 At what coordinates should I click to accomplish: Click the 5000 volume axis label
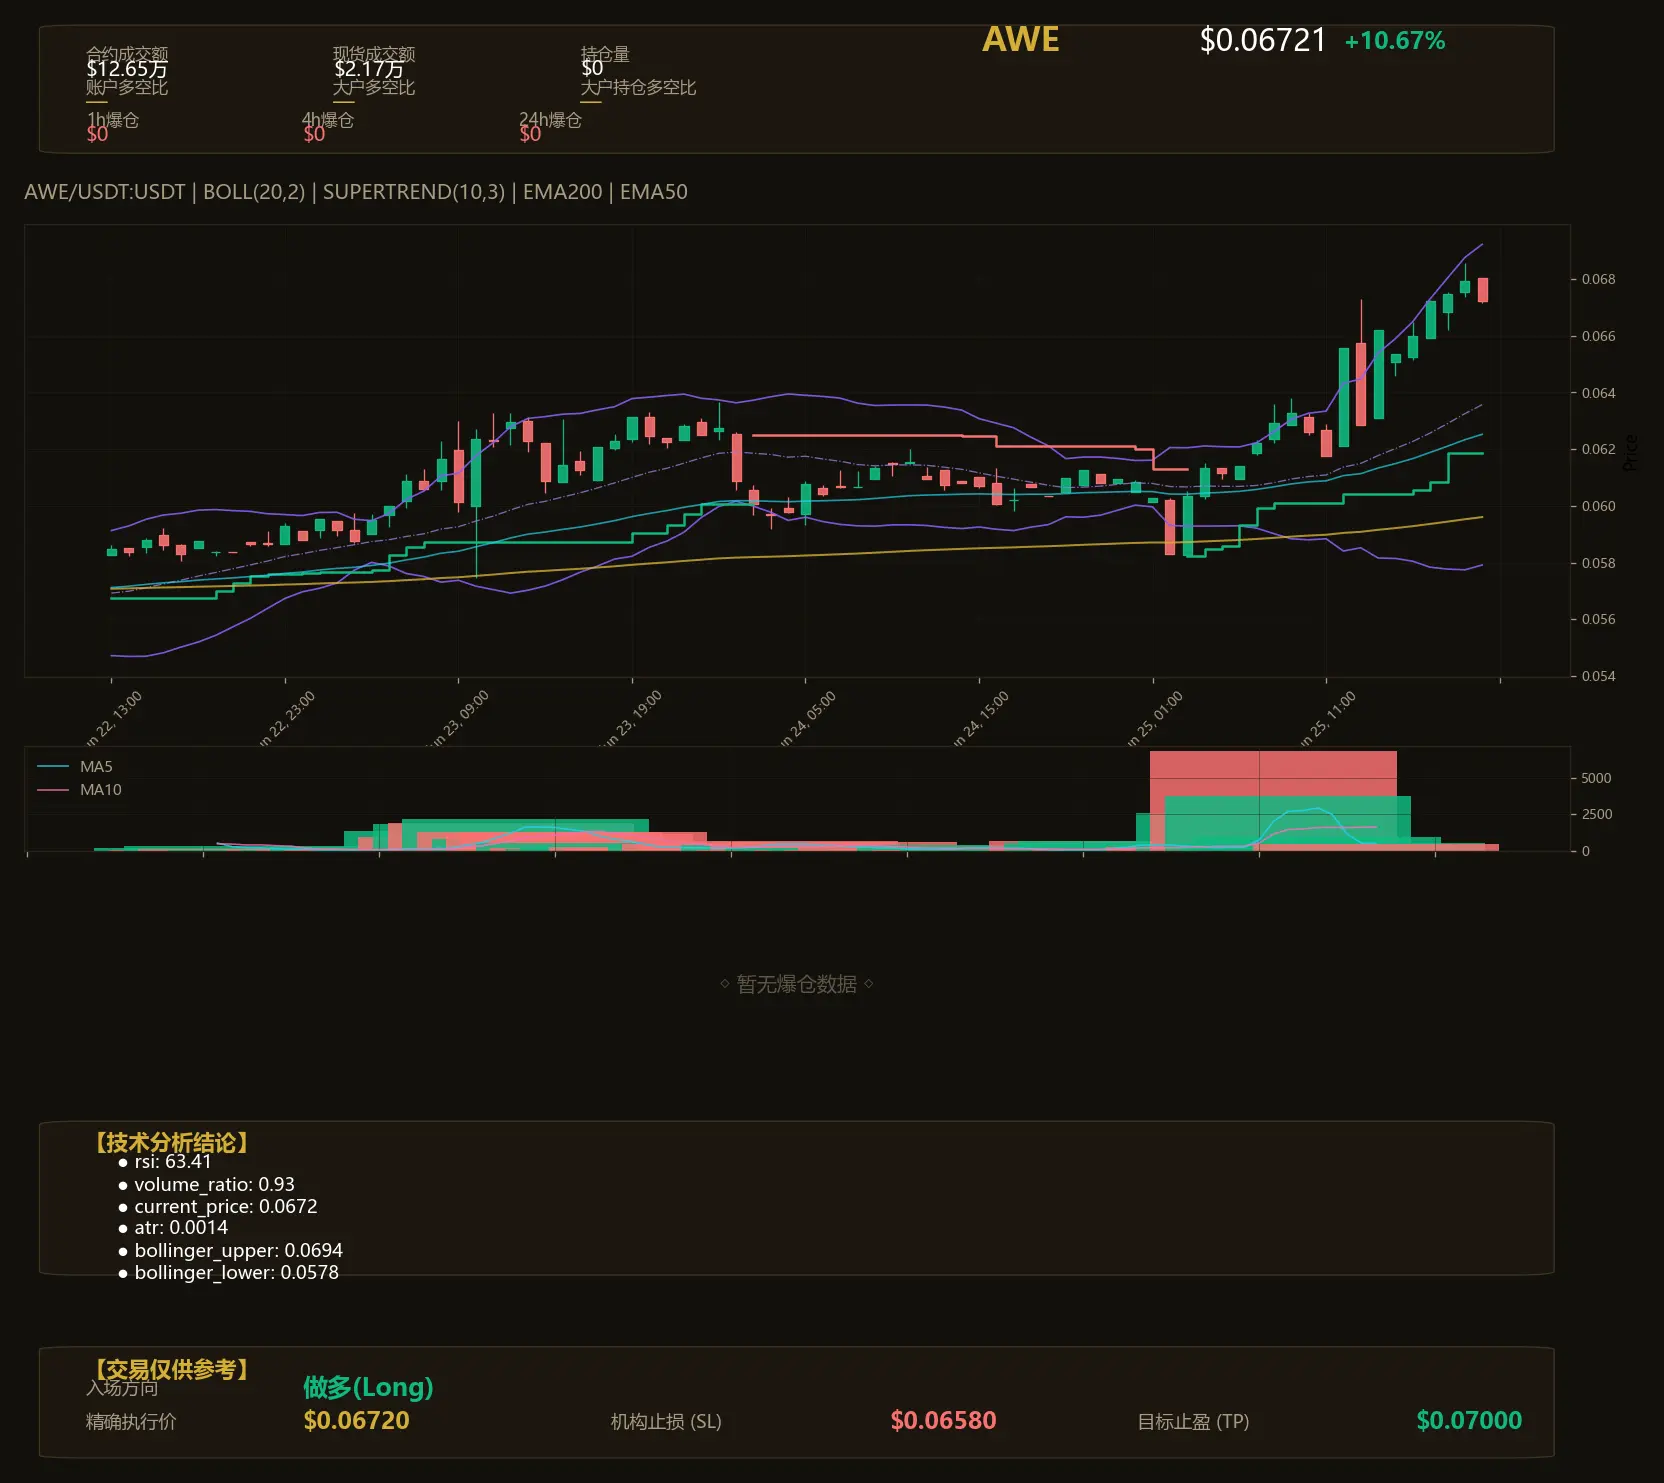coord(1596,778)
